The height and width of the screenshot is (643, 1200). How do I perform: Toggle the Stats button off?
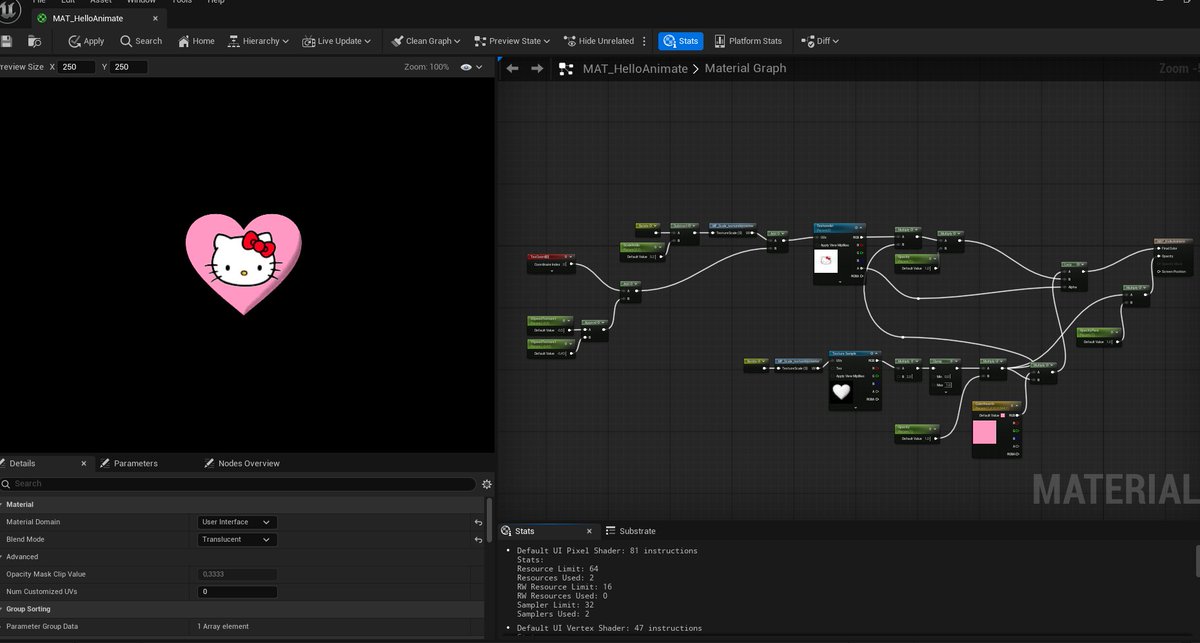(x=681, y=41)
